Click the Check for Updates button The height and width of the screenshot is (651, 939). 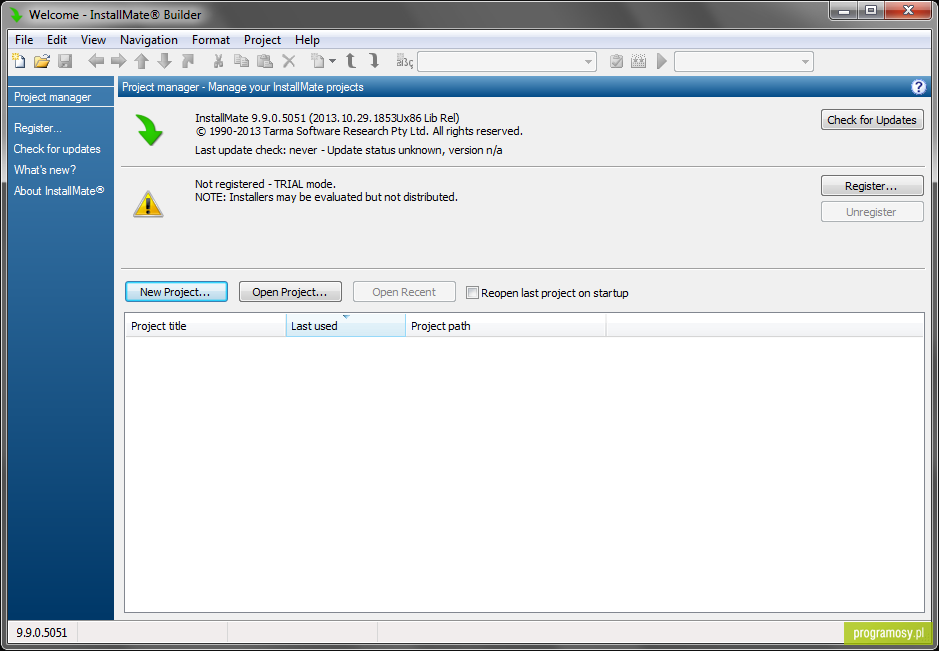coord(872,120)
